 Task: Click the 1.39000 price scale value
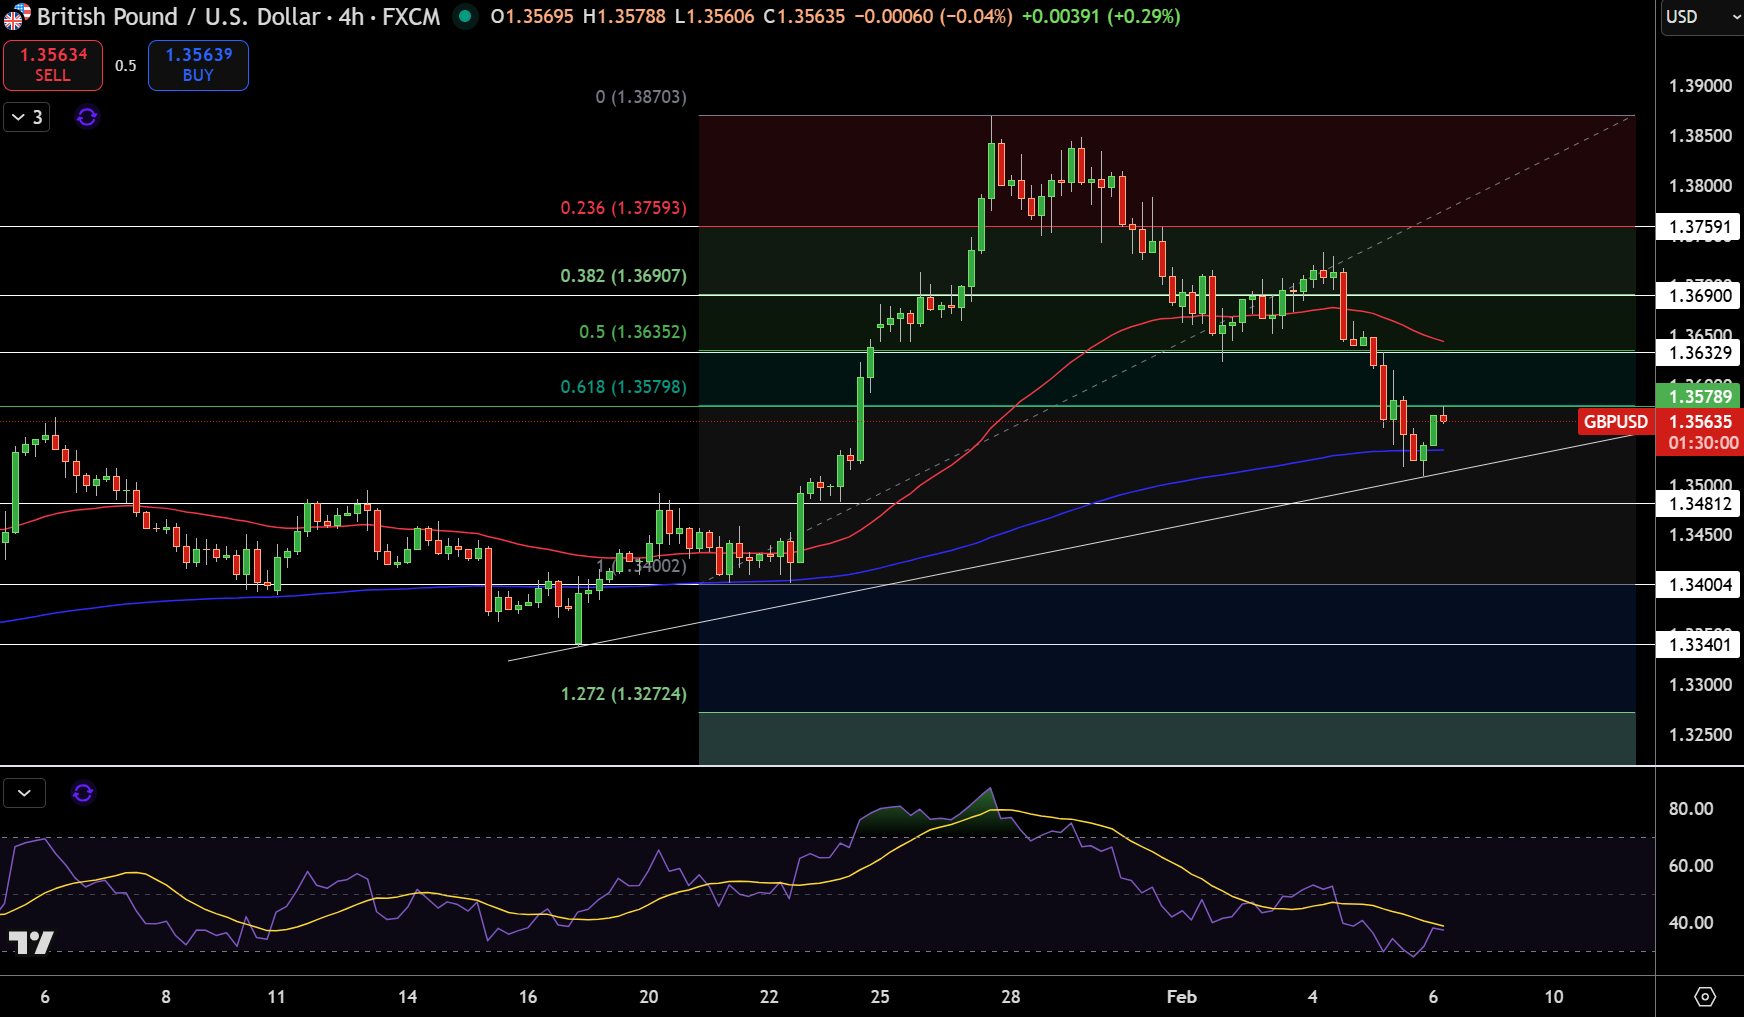pyautogui.click(x=1700, y=86)
